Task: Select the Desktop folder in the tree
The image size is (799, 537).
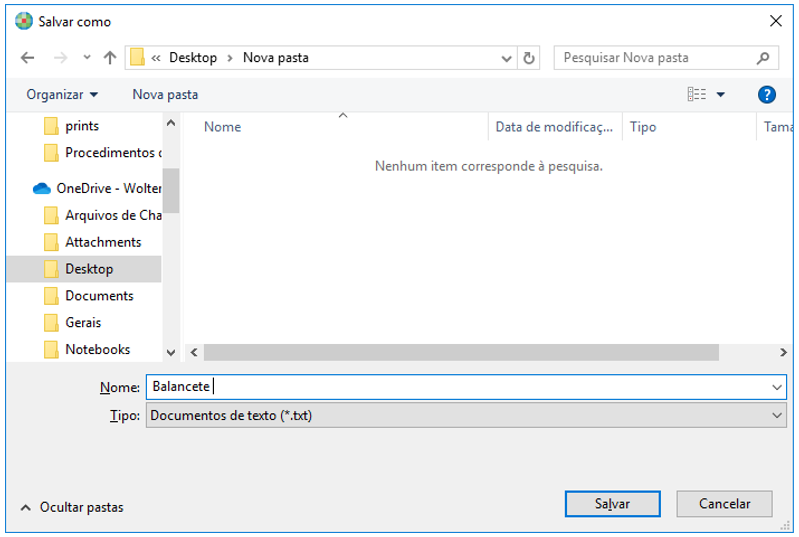Action: click(84, 269)
